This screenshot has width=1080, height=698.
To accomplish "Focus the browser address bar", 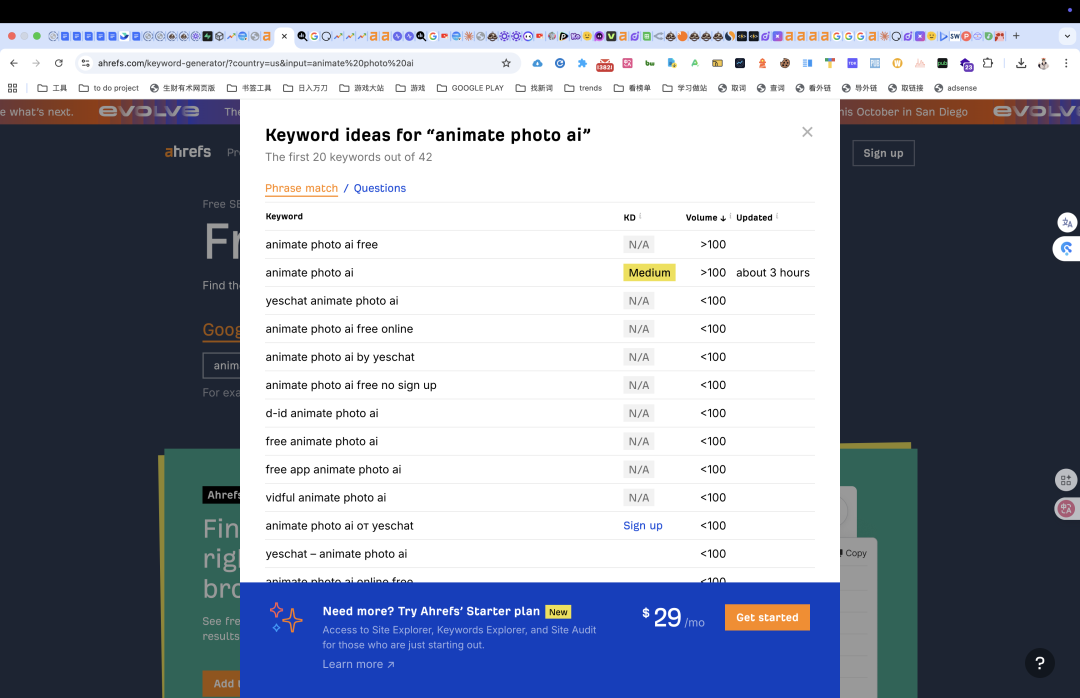I will (296, 63).
